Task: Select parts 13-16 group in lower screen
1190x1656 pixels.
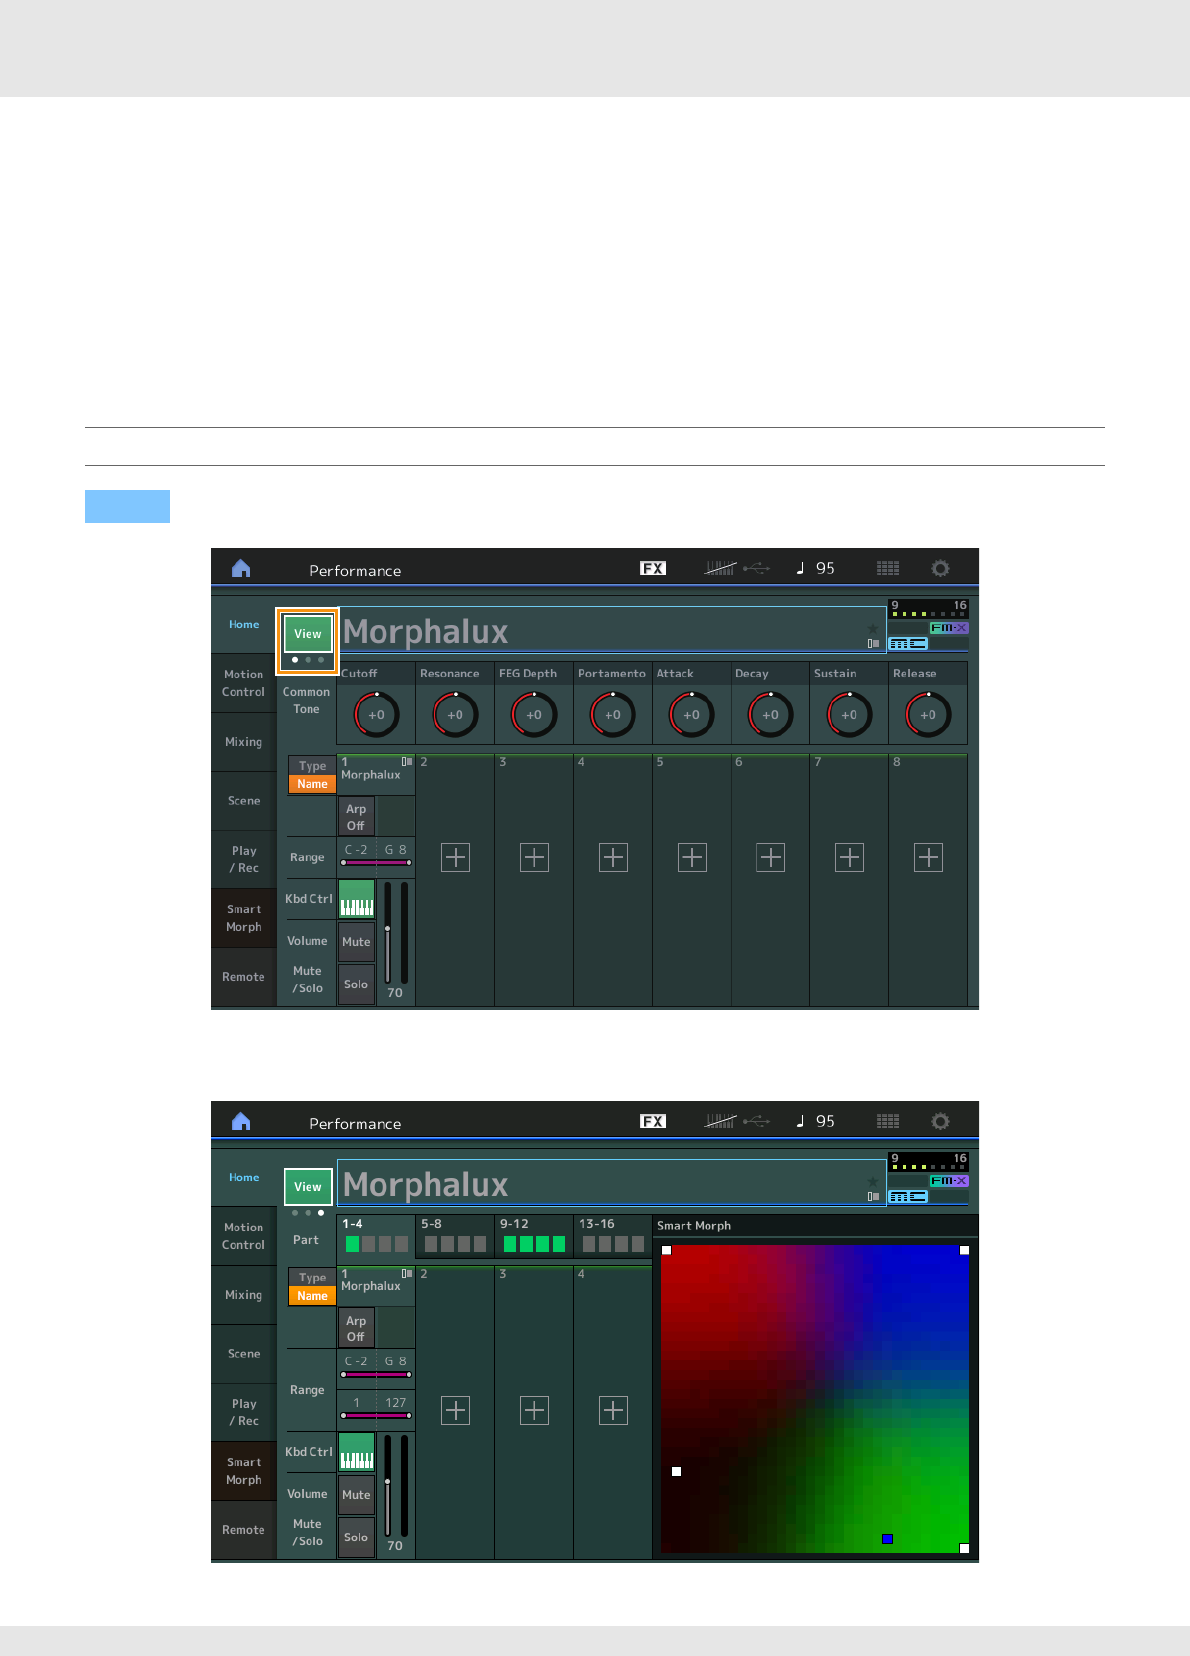Action: (x=613, y=1236)
